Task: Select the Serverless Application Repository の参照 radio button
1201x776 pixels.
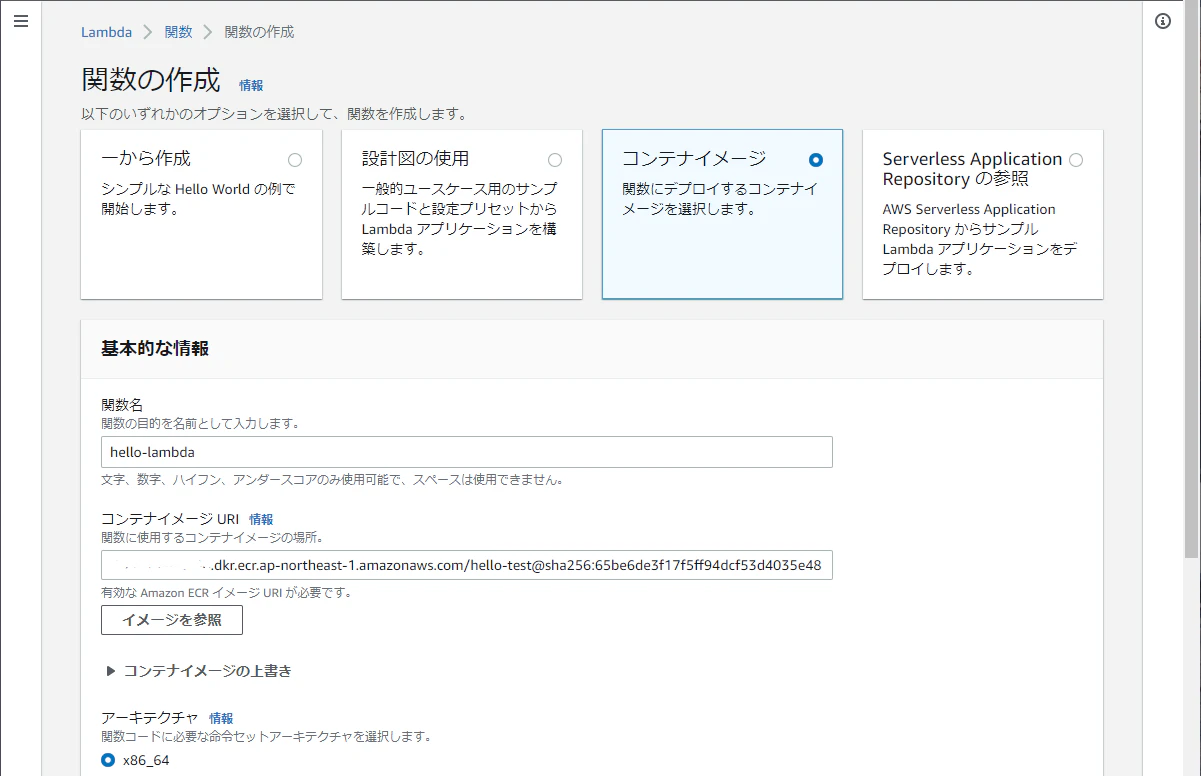Action: 1075,159
